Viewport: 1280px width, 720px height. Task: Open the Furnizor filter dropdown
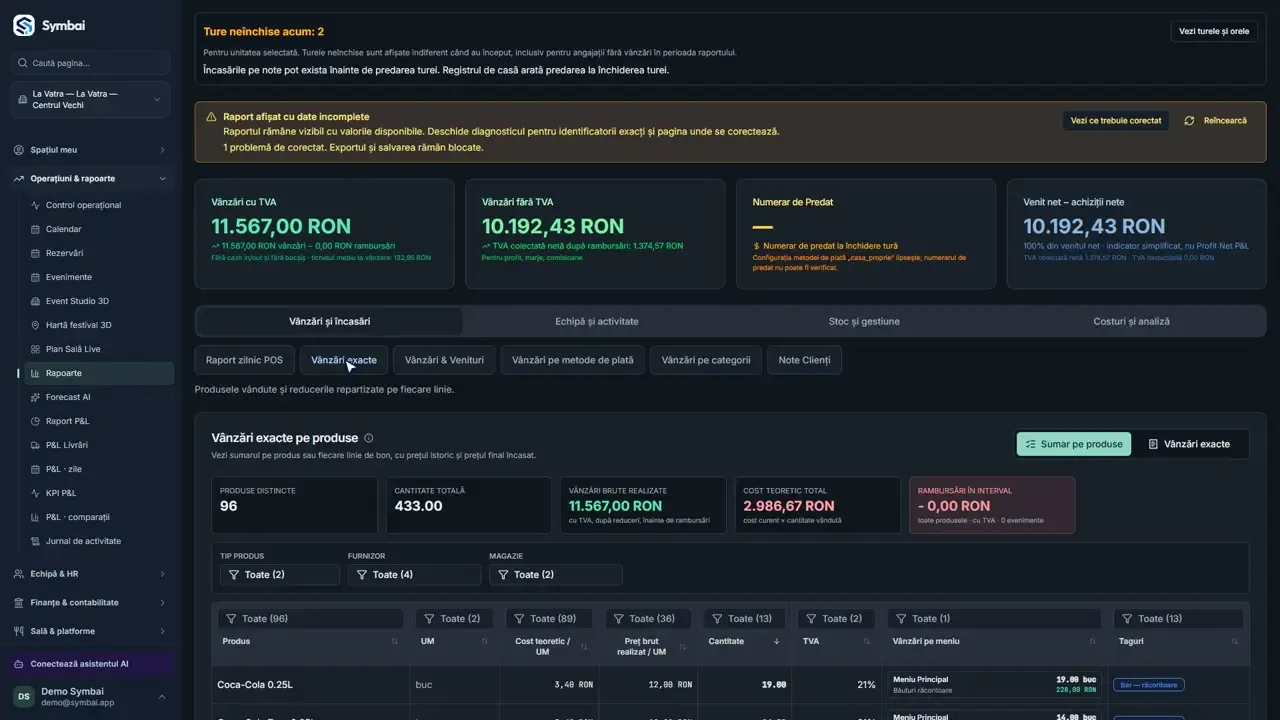tap(414, 575)
